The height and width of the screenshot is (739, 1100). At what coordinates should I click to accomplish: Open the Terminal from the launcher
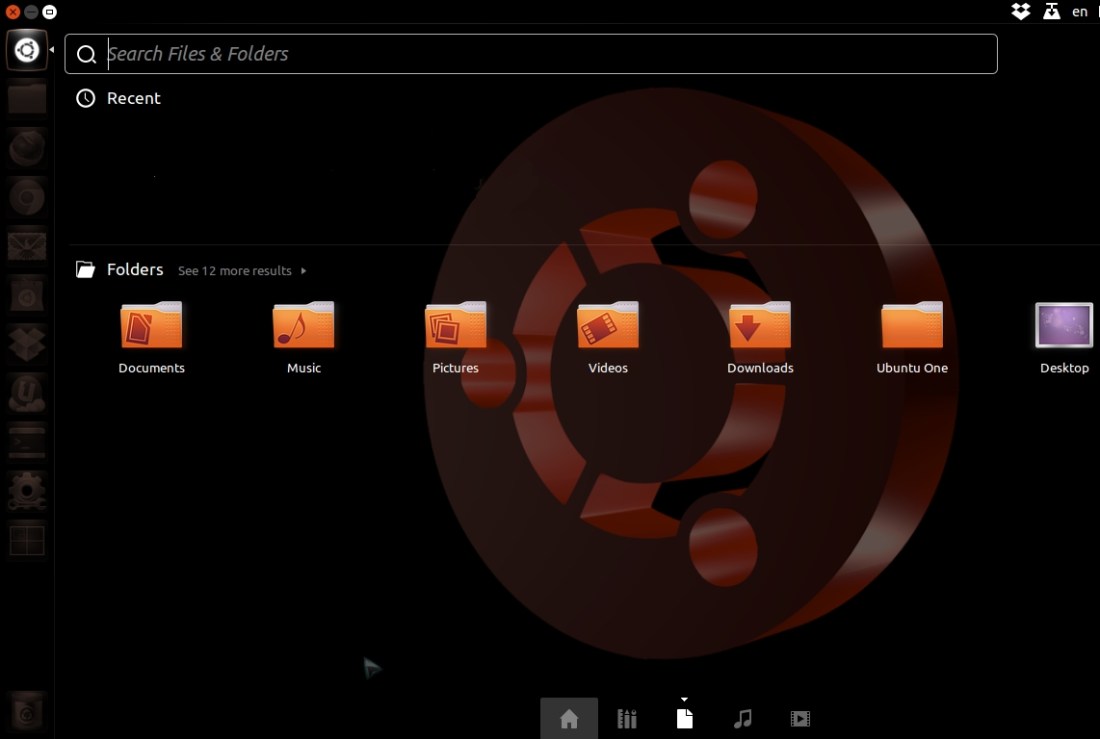[26, 441]
